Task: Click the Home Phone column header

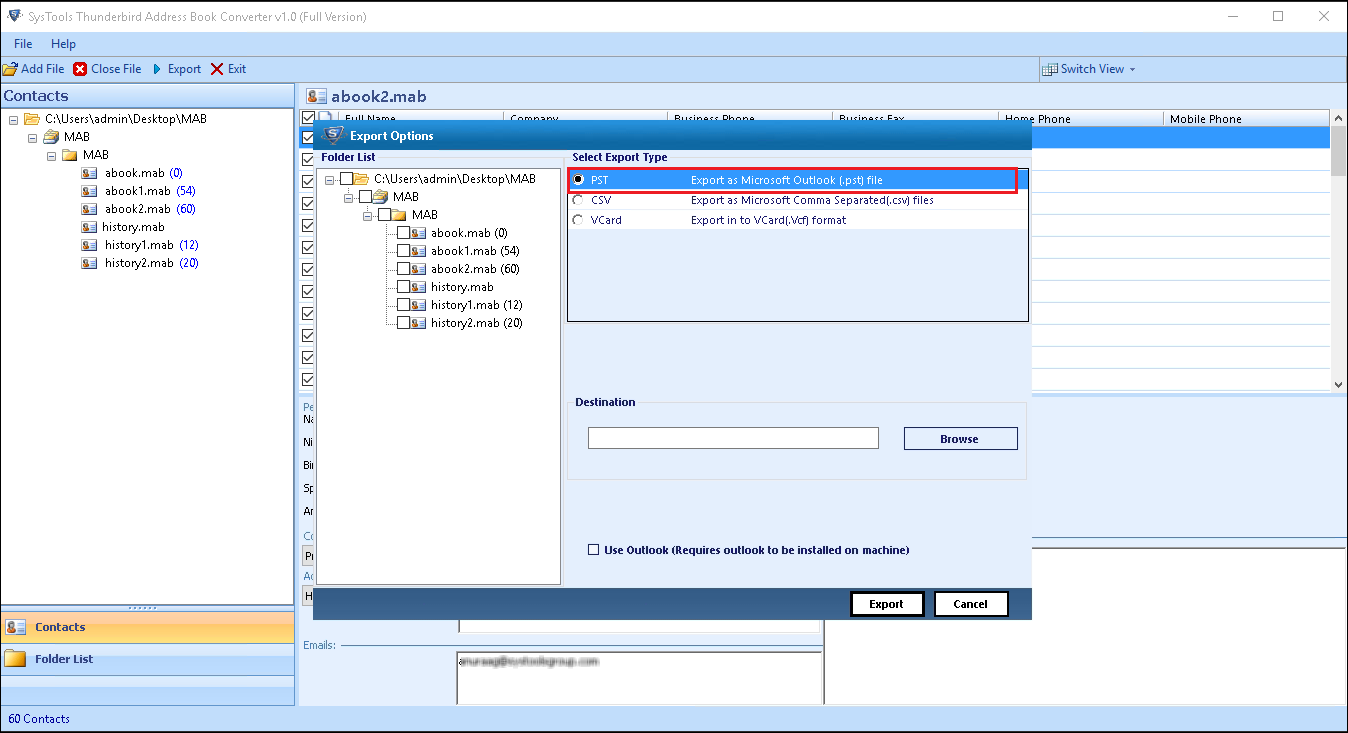Action: (x=1082, y=118)
